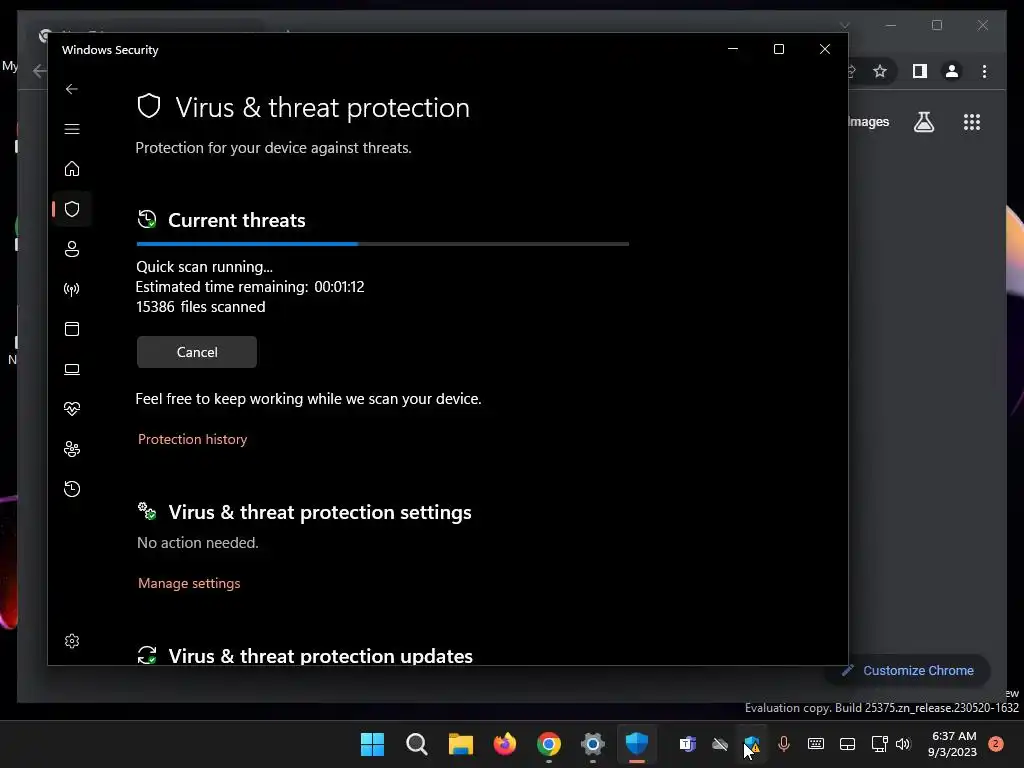Click the virtual touchpad tray icon

(x=848, y=744)
